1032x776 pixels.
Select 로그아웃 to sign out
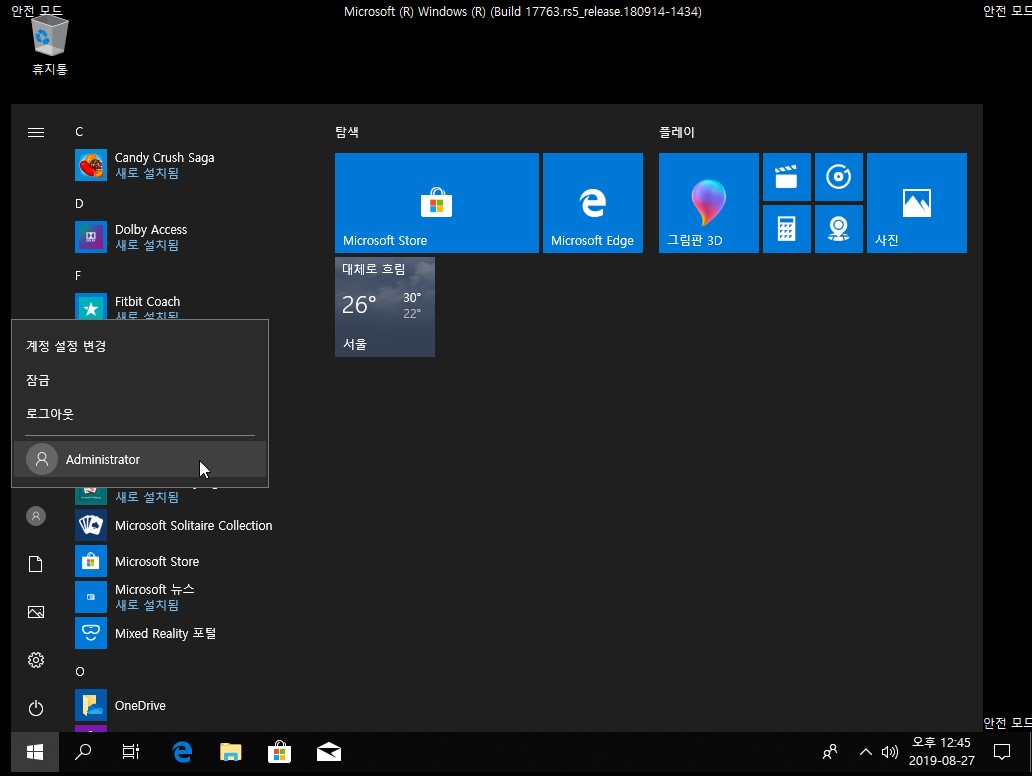coord(140,414)
